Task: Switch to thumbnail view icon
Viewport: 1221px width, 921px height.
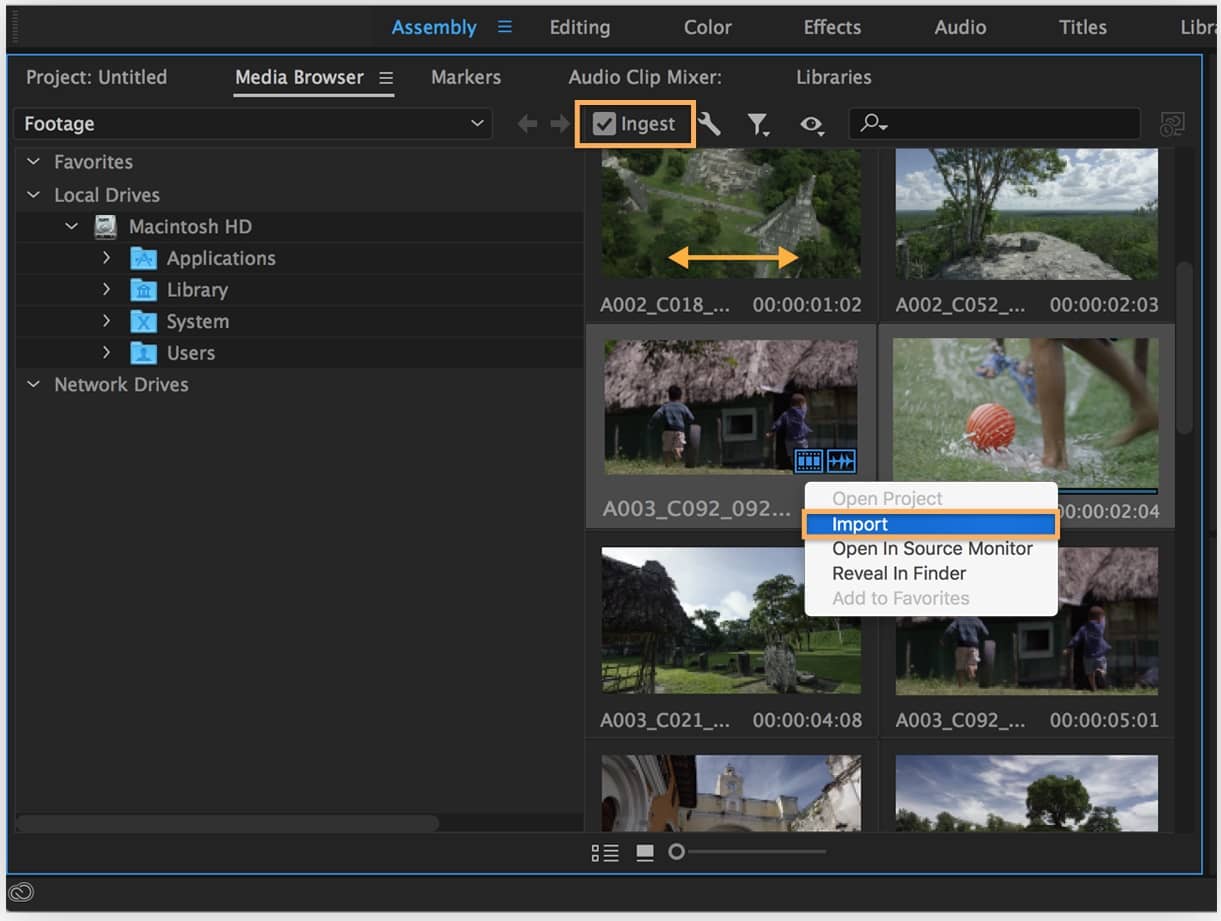Action: coord(645,853)
